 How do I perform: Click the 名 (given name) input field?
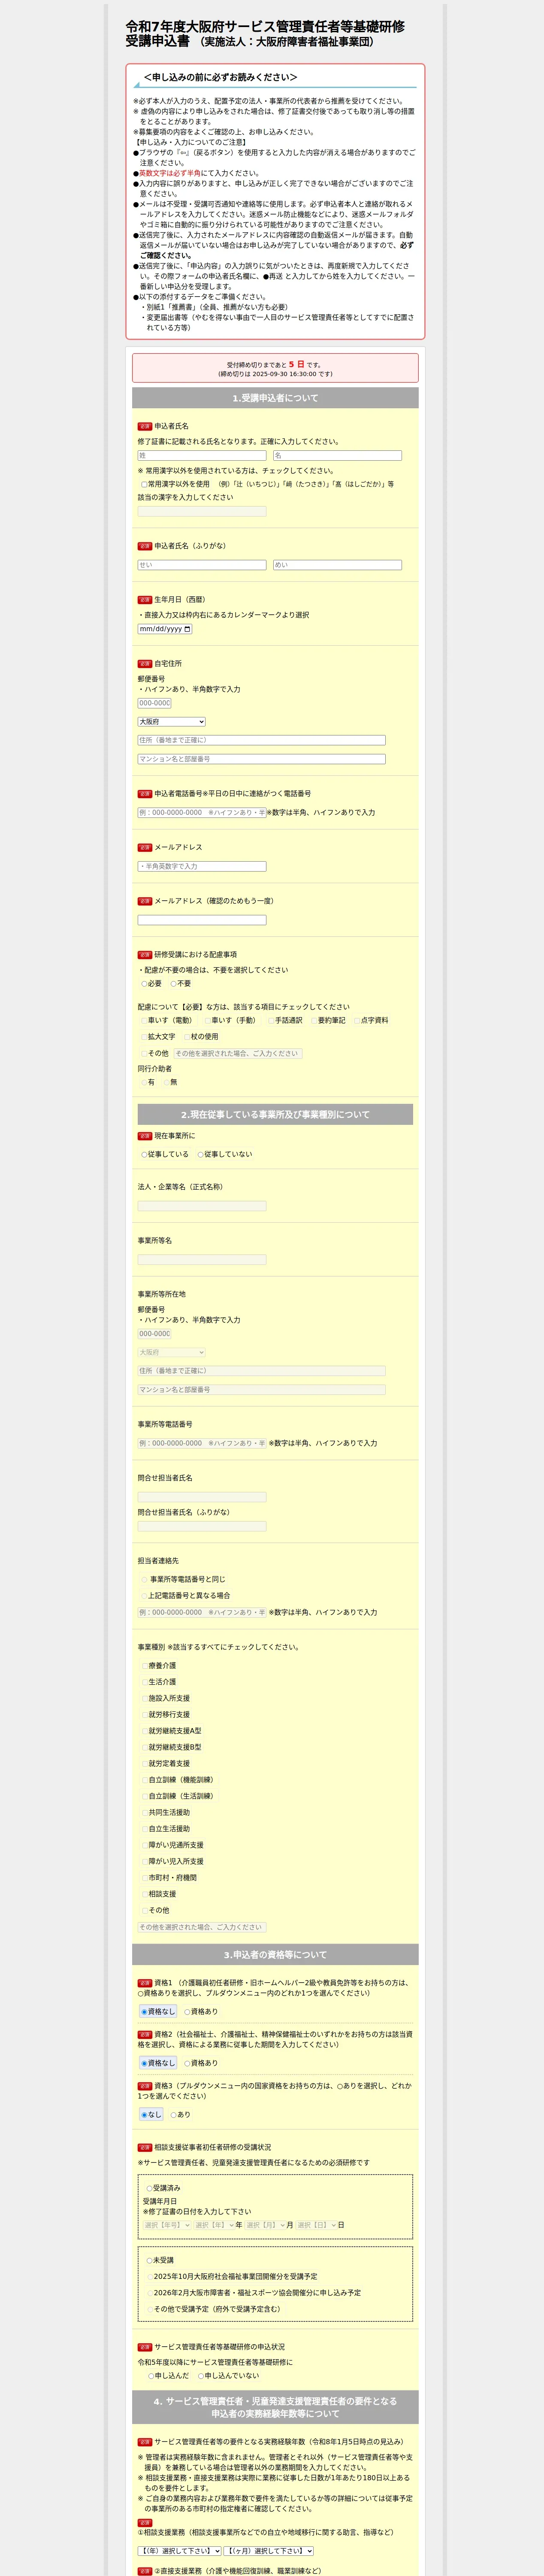[x=338, y=456]
